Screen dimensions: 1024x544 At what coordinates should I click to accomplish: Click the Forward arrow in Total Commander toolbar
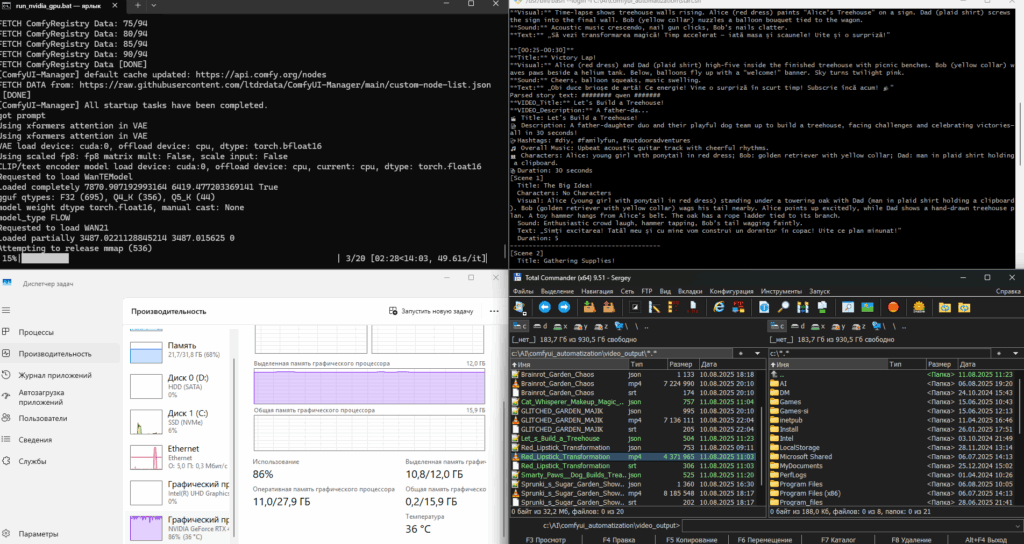point(564,306)
